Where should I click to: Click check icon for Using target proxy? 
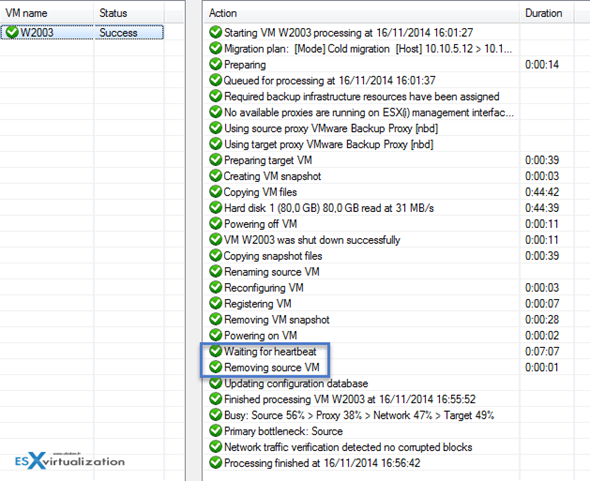[x=216, y=144]
